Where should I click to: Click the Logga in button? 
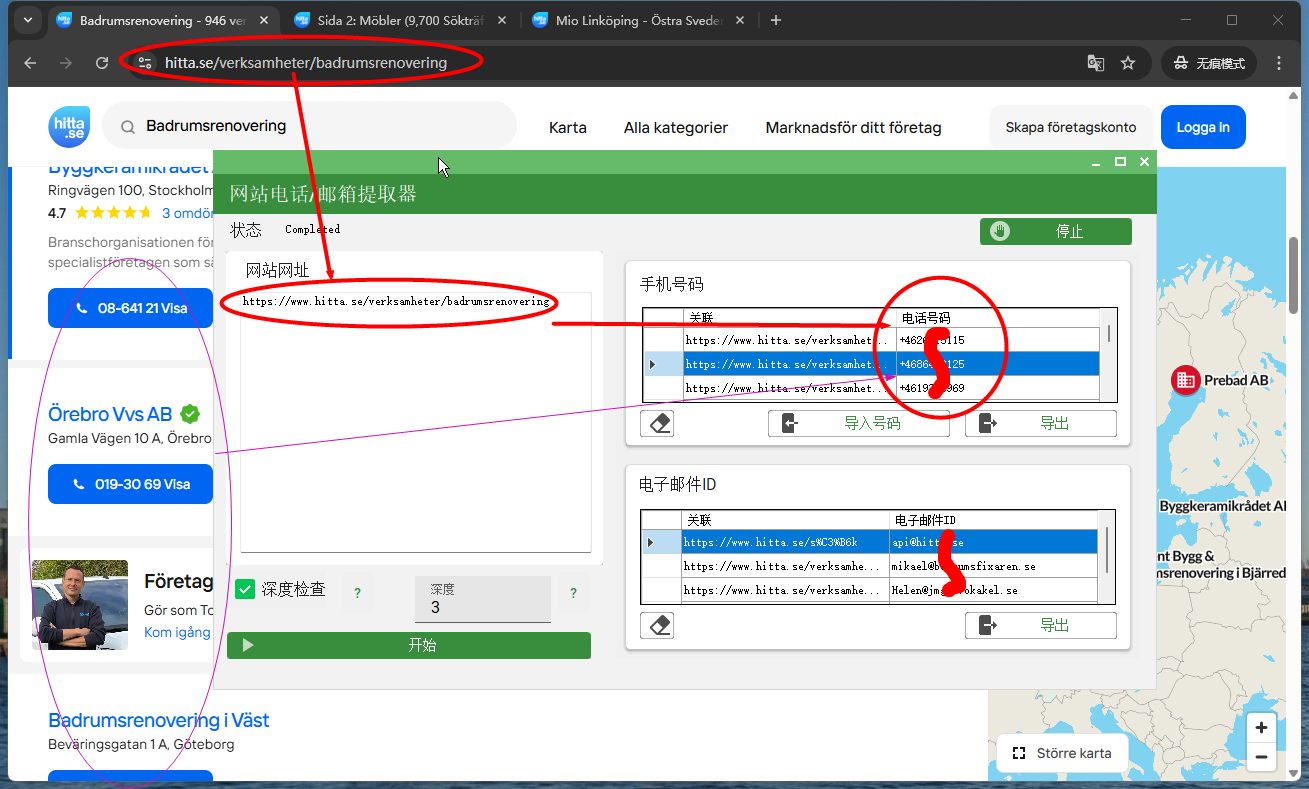coord(1203,127)
